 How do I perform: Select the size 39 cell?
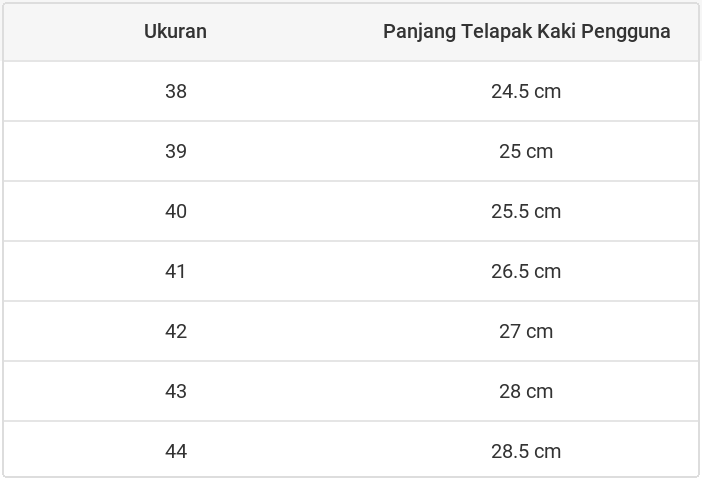(x=176, y=151)
